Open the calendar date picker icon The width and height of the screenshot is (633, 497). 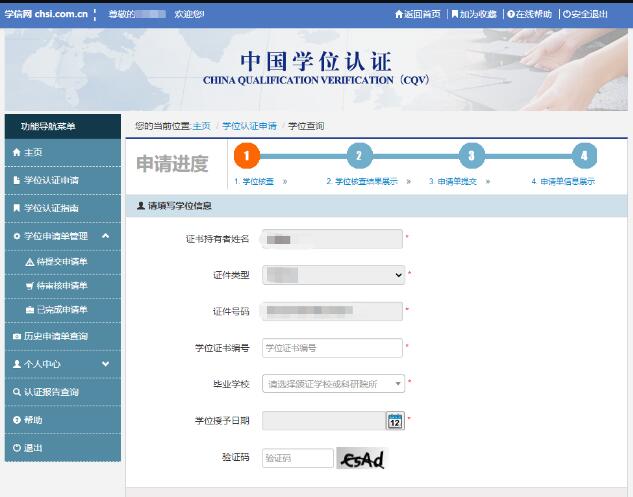(x=394, y=421)
